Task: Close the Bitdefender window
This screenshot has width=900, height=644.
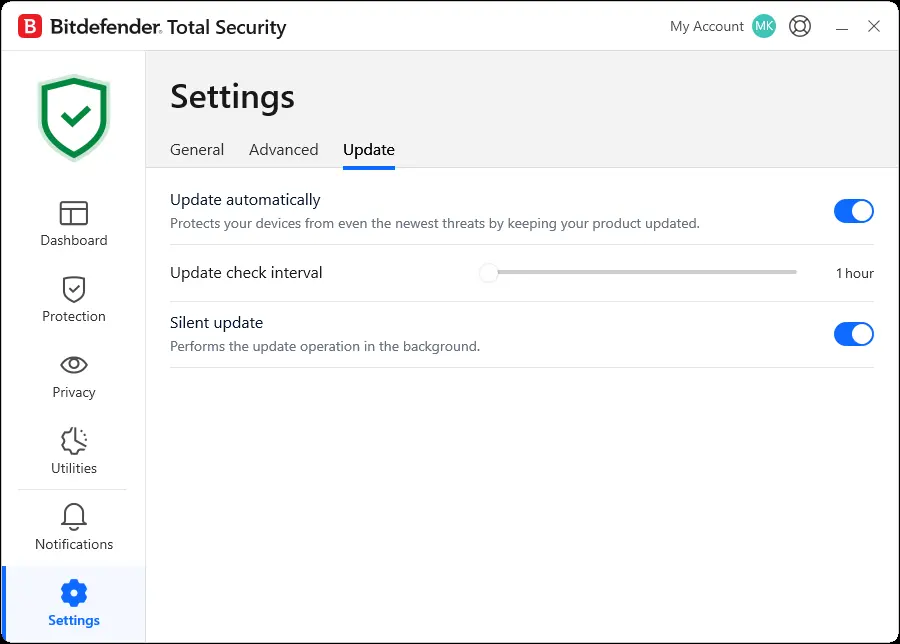Action: tap(874, 26)
